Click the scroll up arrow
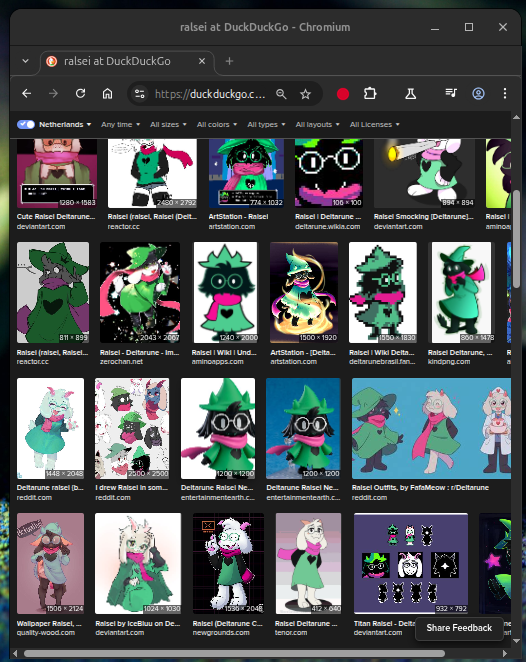526x662 pixels. [516, 117]
